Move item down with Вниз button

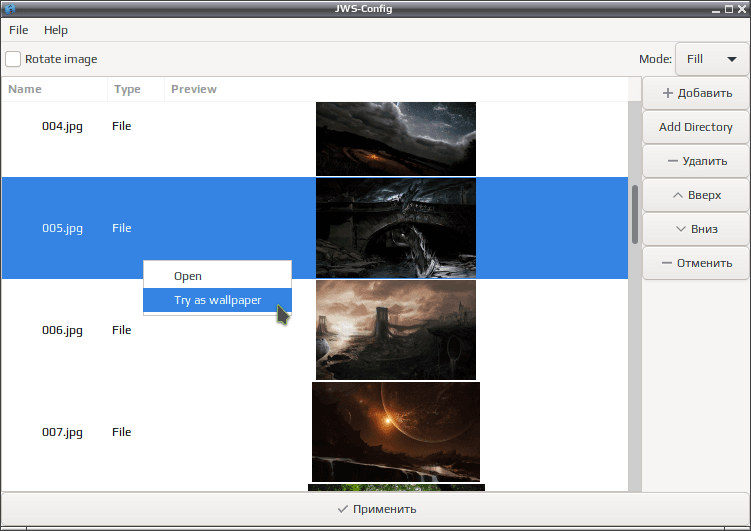(696, 229)
